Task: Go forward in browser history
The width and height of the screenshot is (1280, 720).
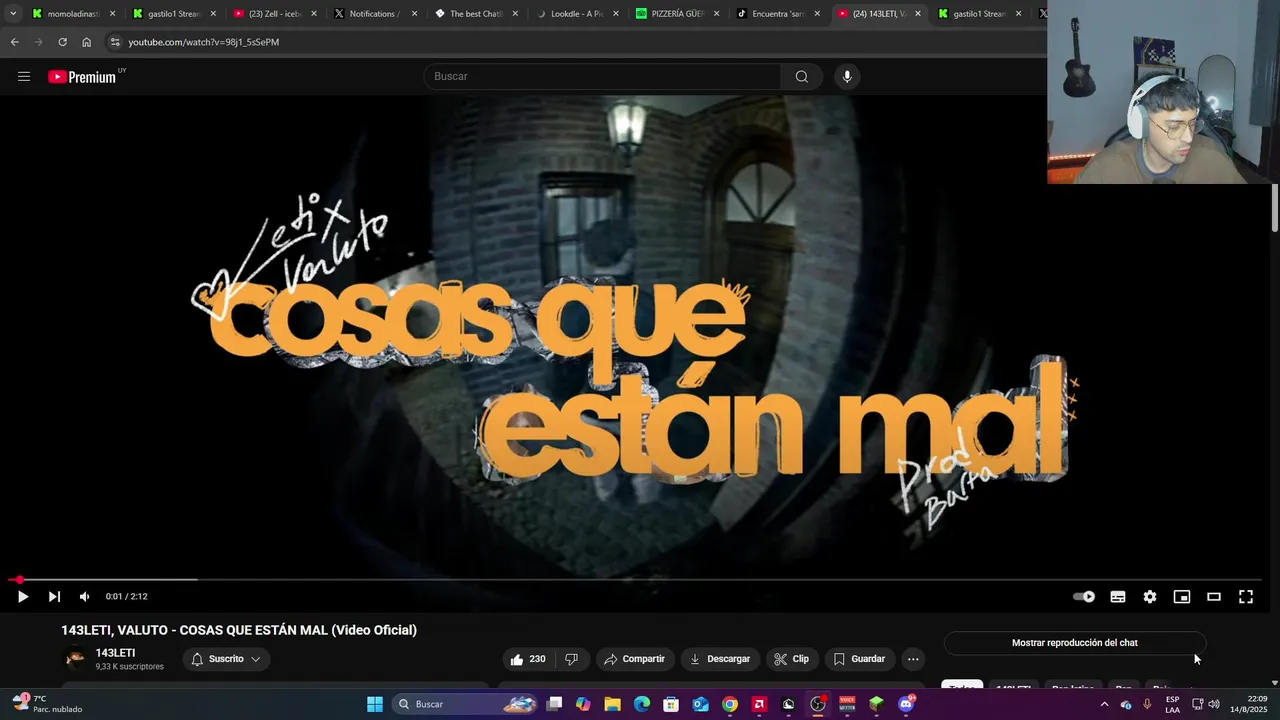Action: 38,42
